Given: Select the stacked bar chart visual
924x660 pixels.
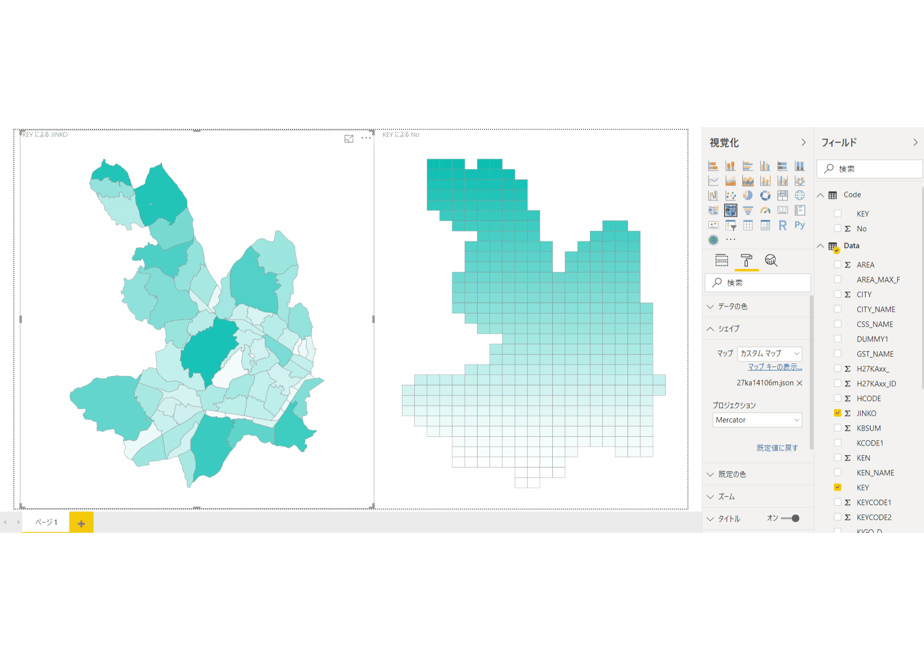Looking at the screenshot, I should tap(713, 166).
